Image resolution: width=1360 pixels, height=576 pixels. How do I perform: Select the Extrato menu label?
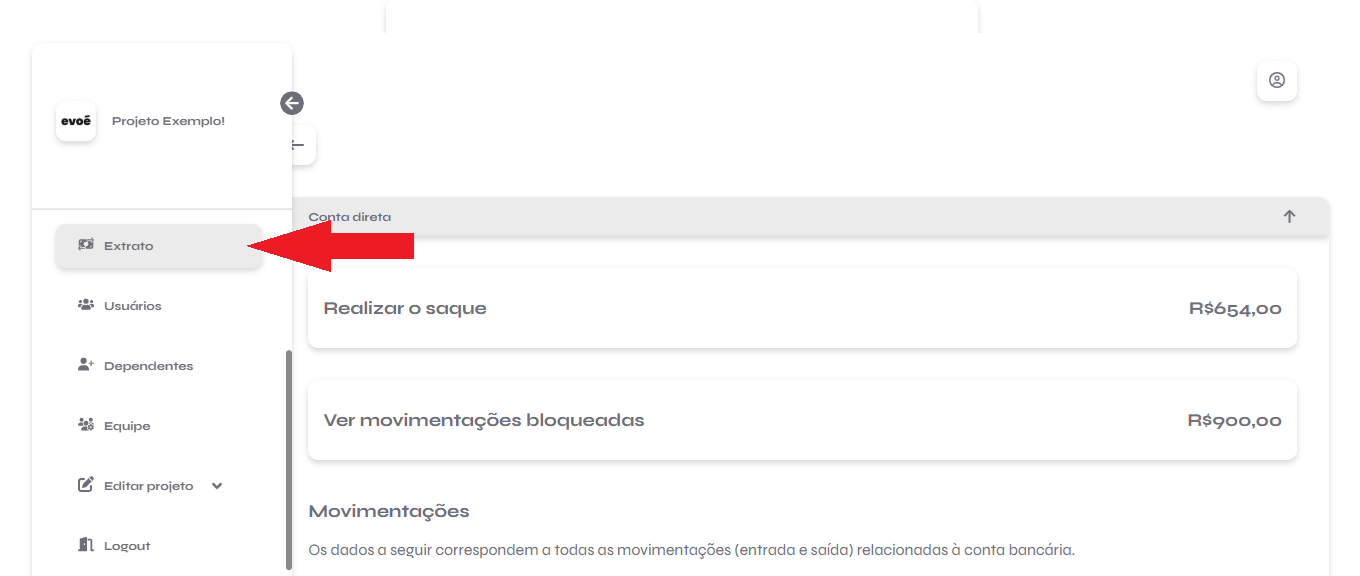pyautogui.click(x=129, y=246)
